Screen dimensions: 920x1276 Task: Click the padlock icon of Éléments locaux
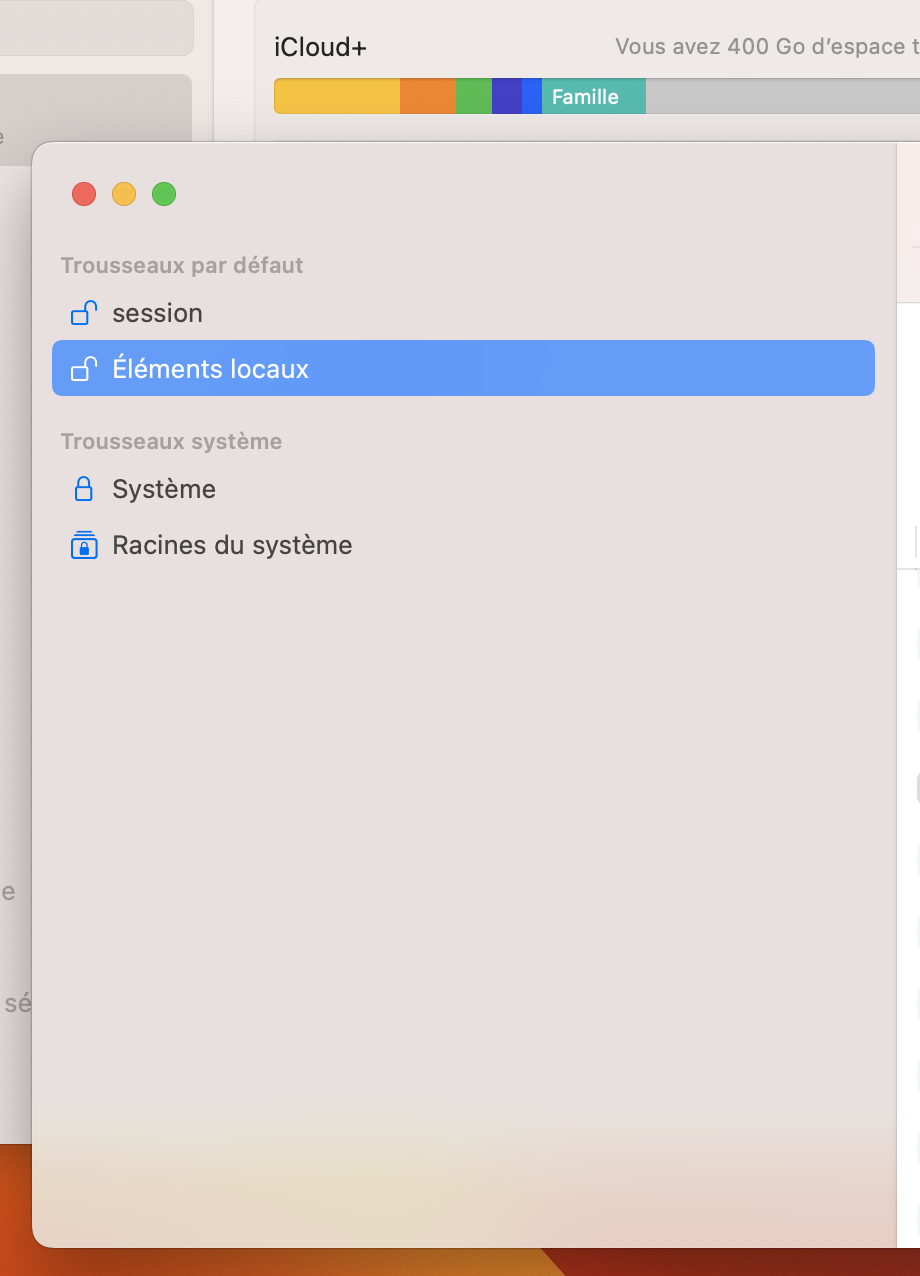tap(84, 369)
